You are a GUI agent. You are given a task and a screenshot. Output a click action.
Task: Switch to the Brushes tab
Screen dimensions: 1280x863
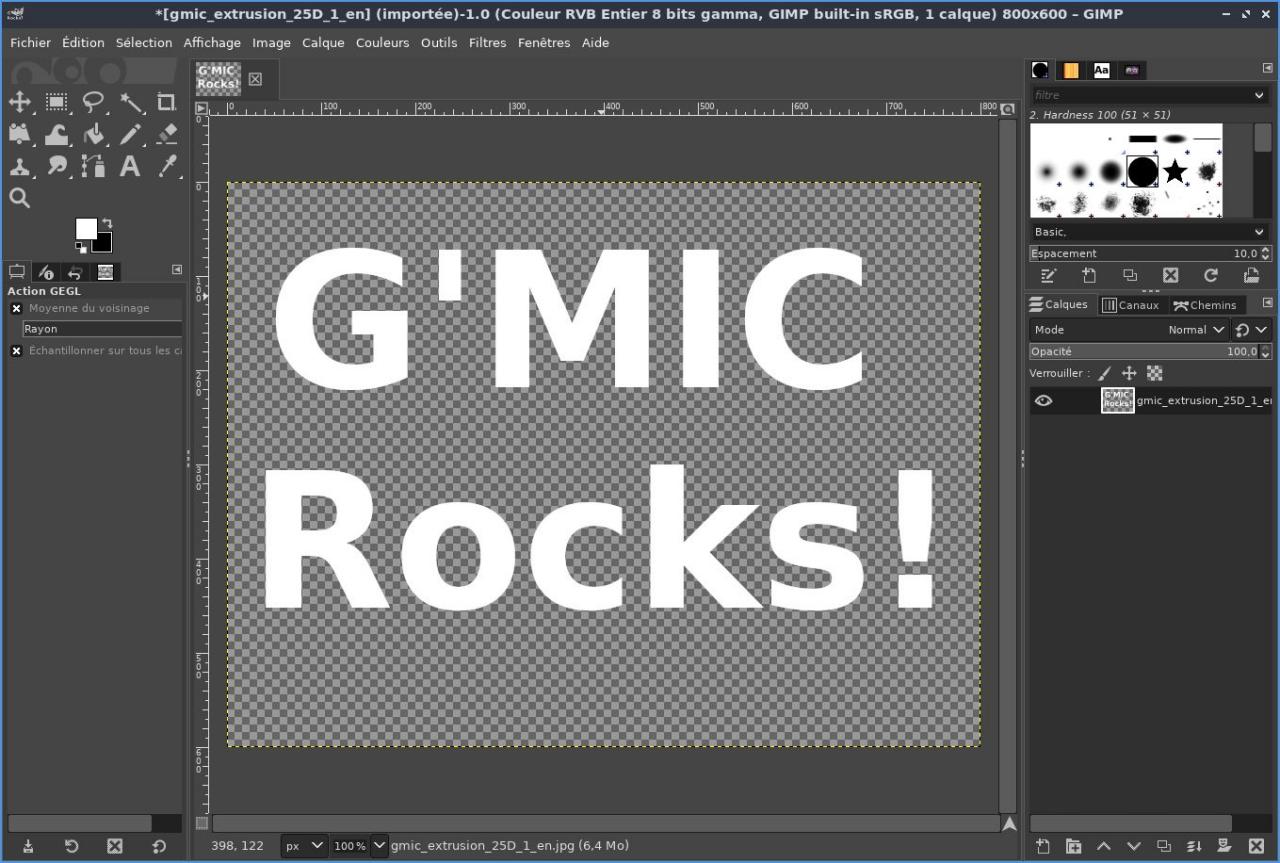pos(1041,70)
